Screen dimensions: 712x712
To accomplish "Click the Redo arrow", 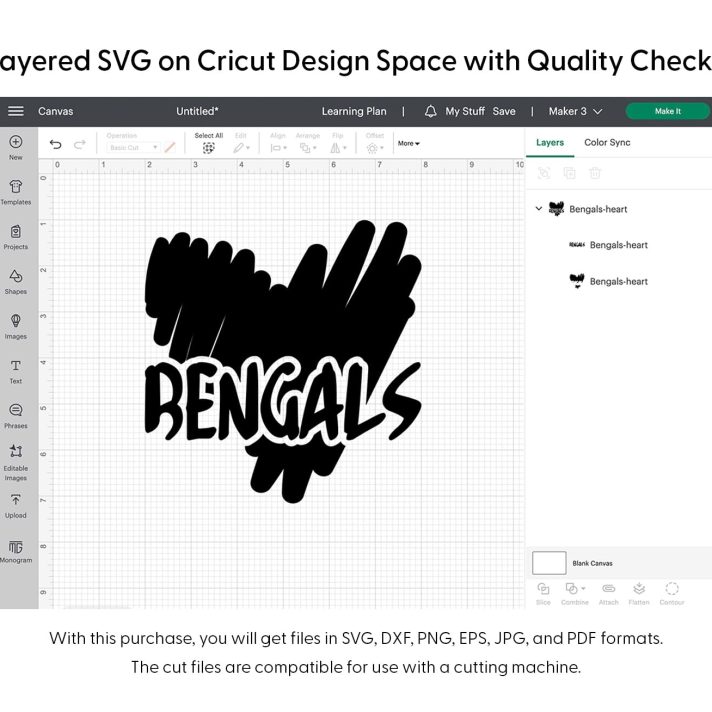I will pyautogui.click(x=80, y=144).
